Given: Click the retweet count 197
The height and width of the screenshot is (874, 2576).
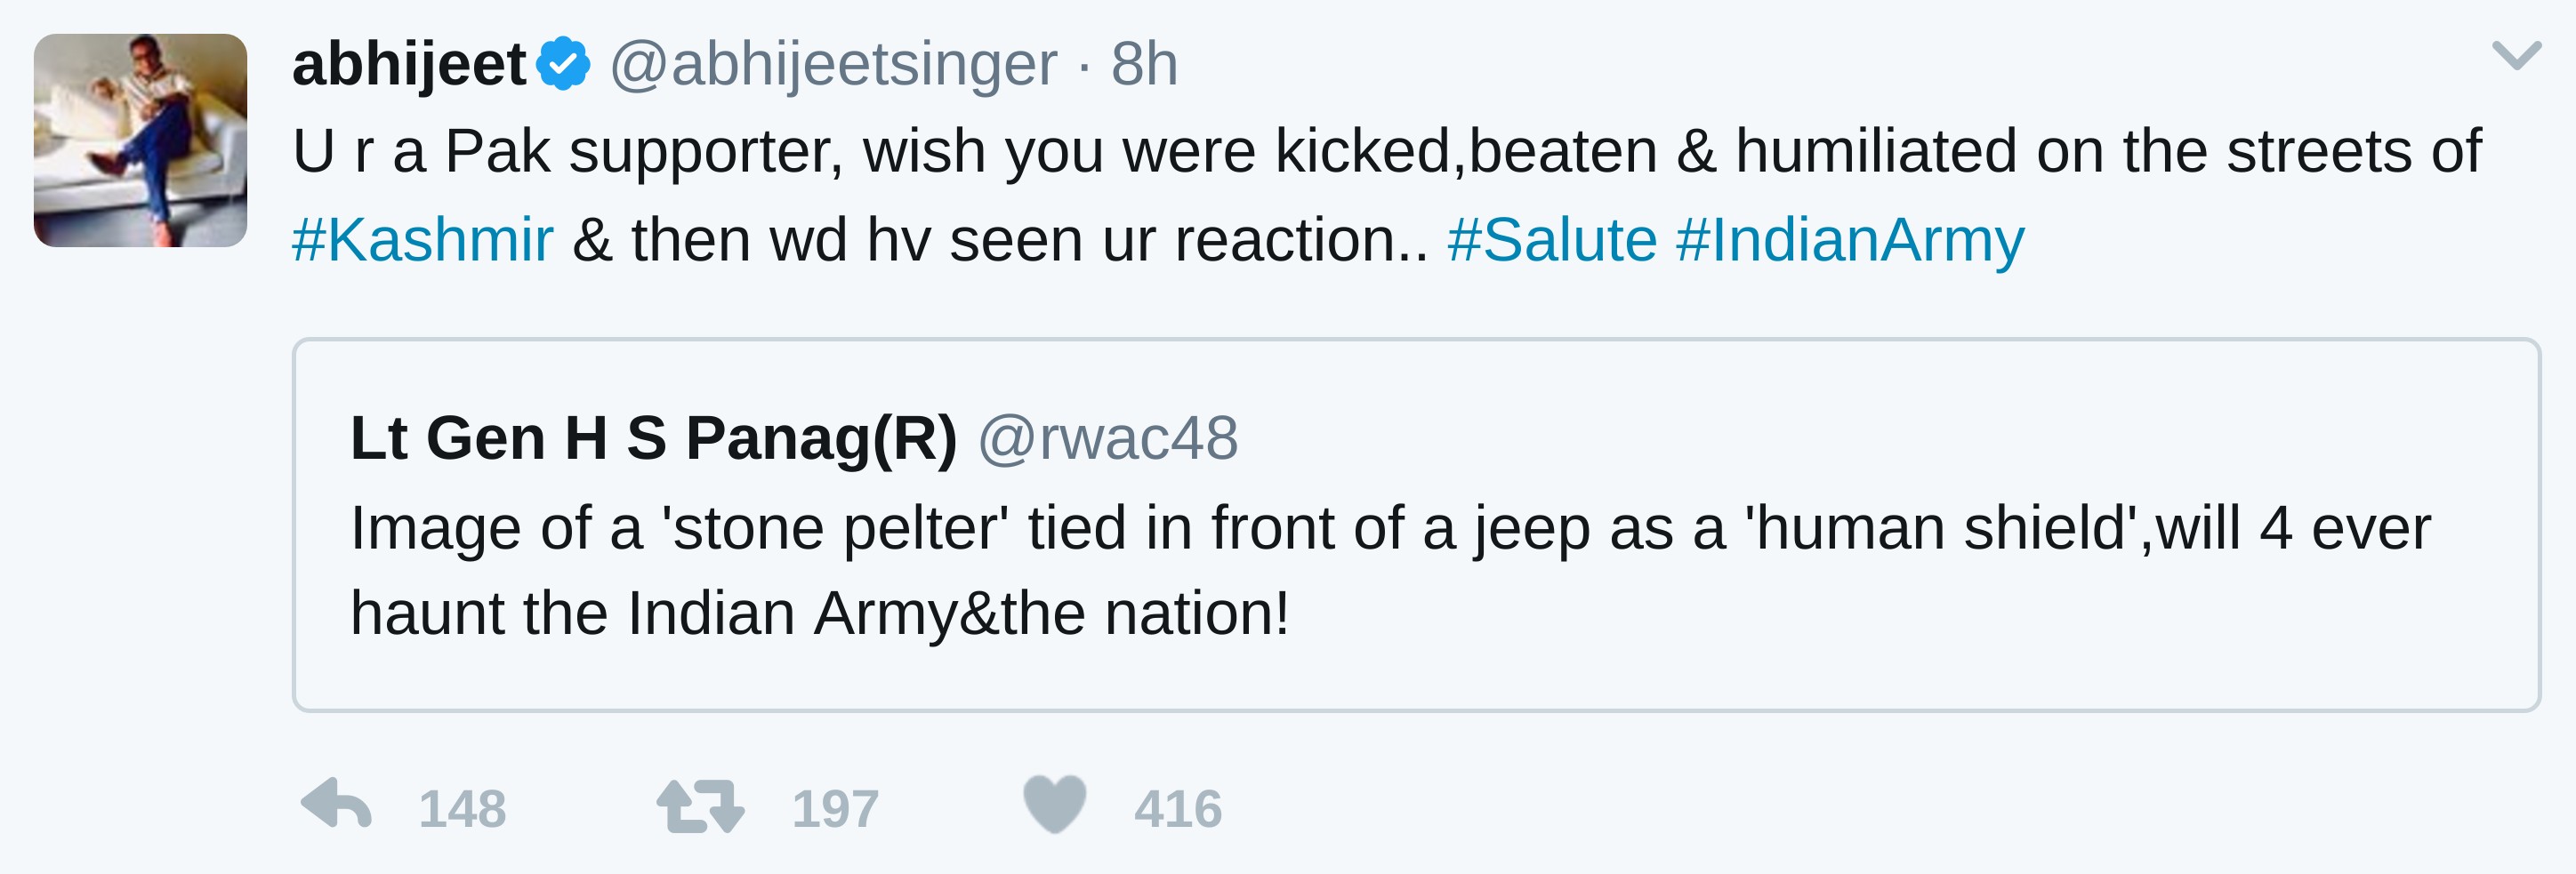Looking at the screenshot, I should (x=835, y=809).
